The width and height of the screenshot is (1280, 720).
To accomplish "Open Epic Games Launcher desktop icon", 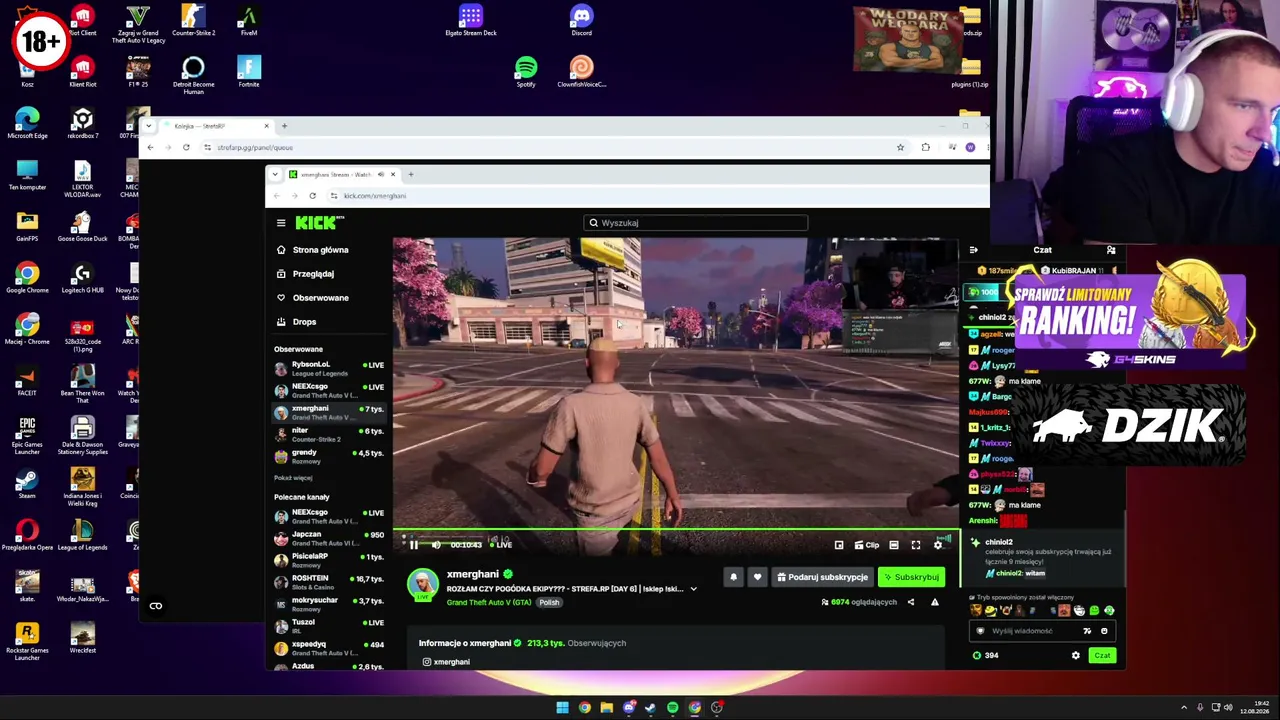I will [27, 435].
